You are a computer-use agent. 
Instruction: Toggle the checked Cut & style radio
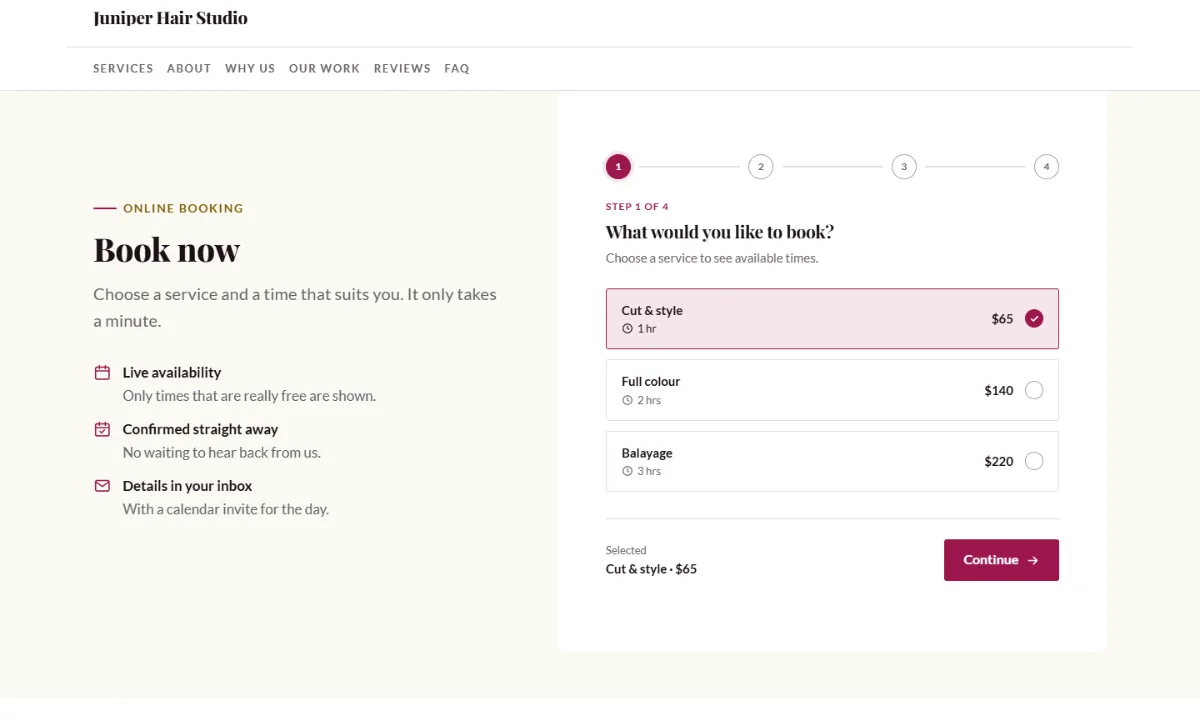[1034, 319]
